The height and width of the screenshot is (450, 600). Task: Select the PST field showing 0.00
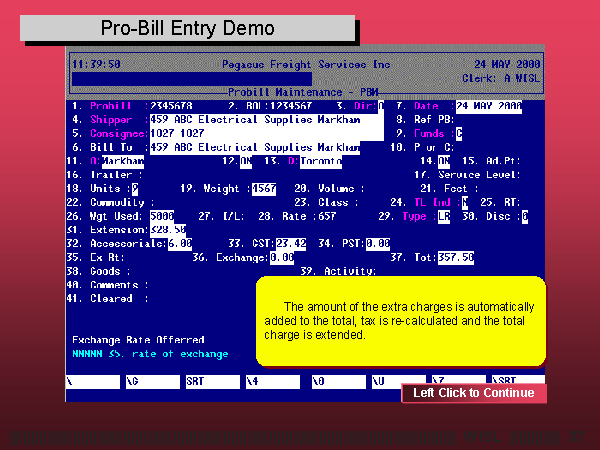378,243
